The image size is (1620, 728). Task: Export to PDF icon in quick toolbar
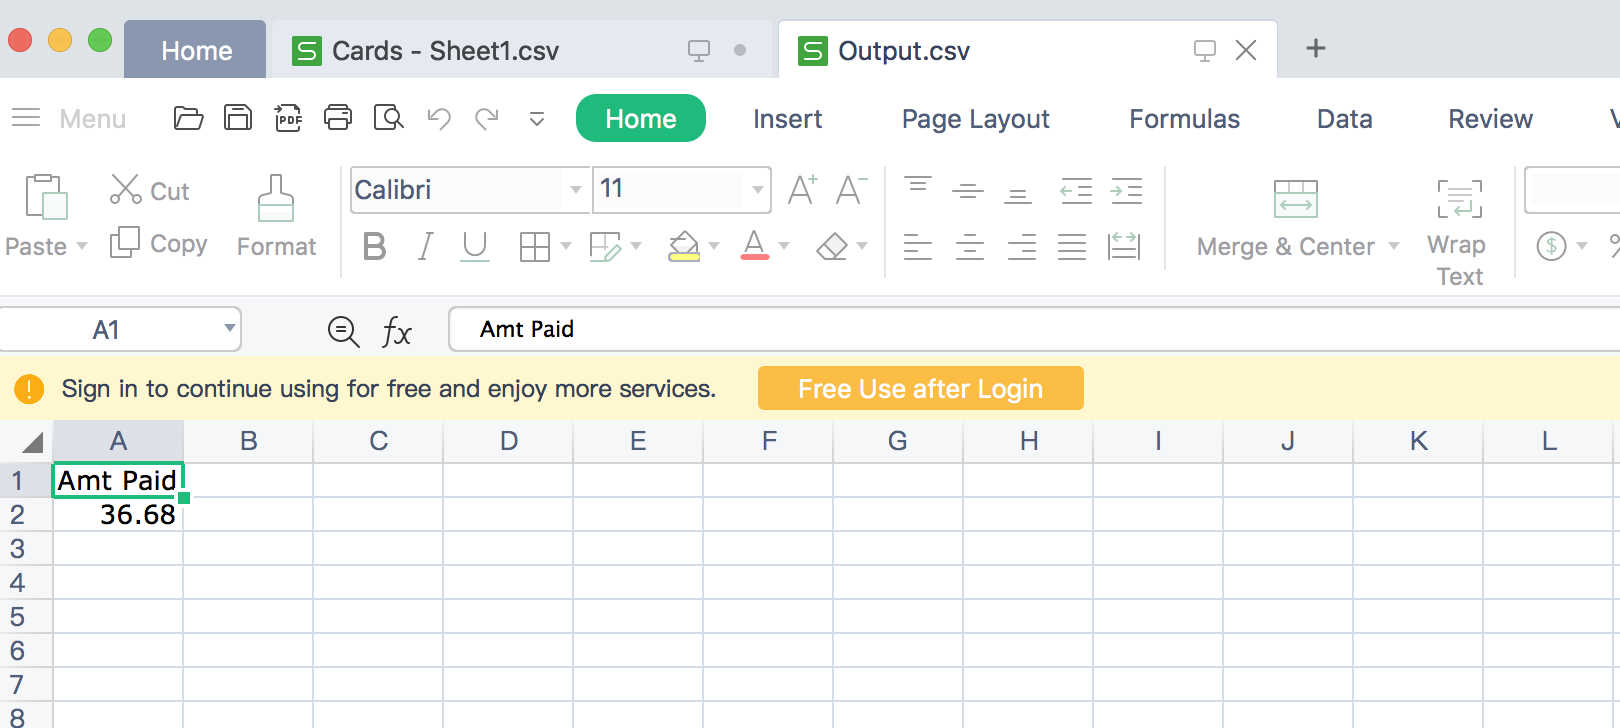click(x=288, y=118)
